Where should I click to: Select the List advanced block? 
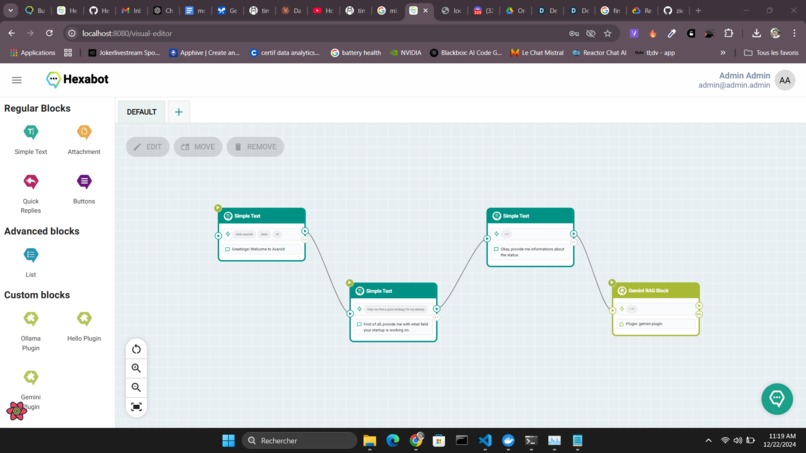(31, 263)
